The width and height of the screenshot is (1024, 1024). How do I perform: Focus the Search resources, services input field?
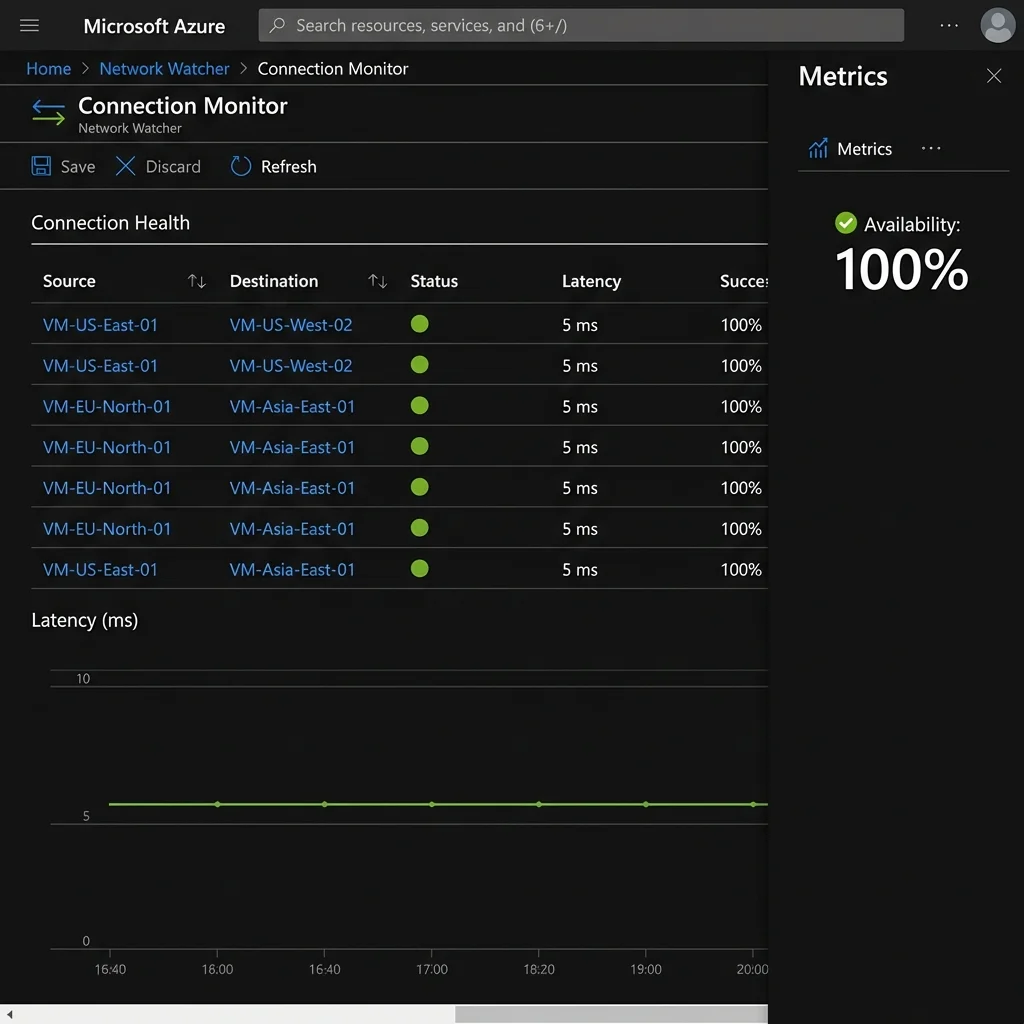coord(581,25)
